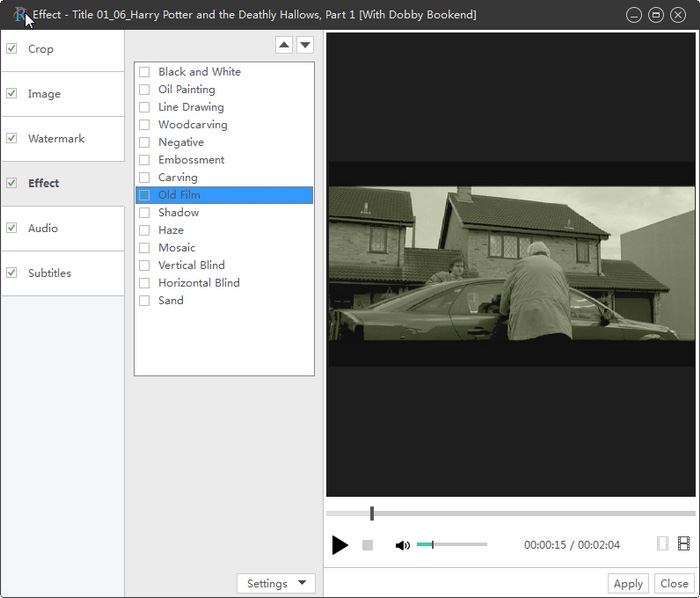Switch to the Audio tab
700x598 pixels.
pyautogui.click(x=62, y=228)
